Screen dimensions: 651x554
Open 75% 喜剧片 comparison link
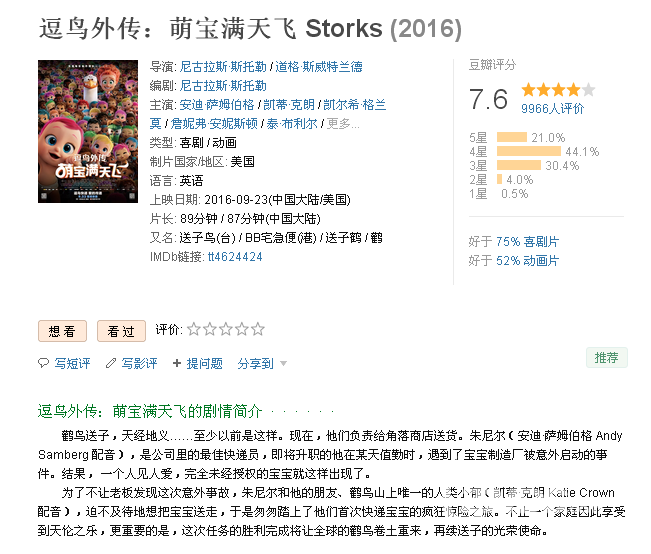click(x=527, y=242)
